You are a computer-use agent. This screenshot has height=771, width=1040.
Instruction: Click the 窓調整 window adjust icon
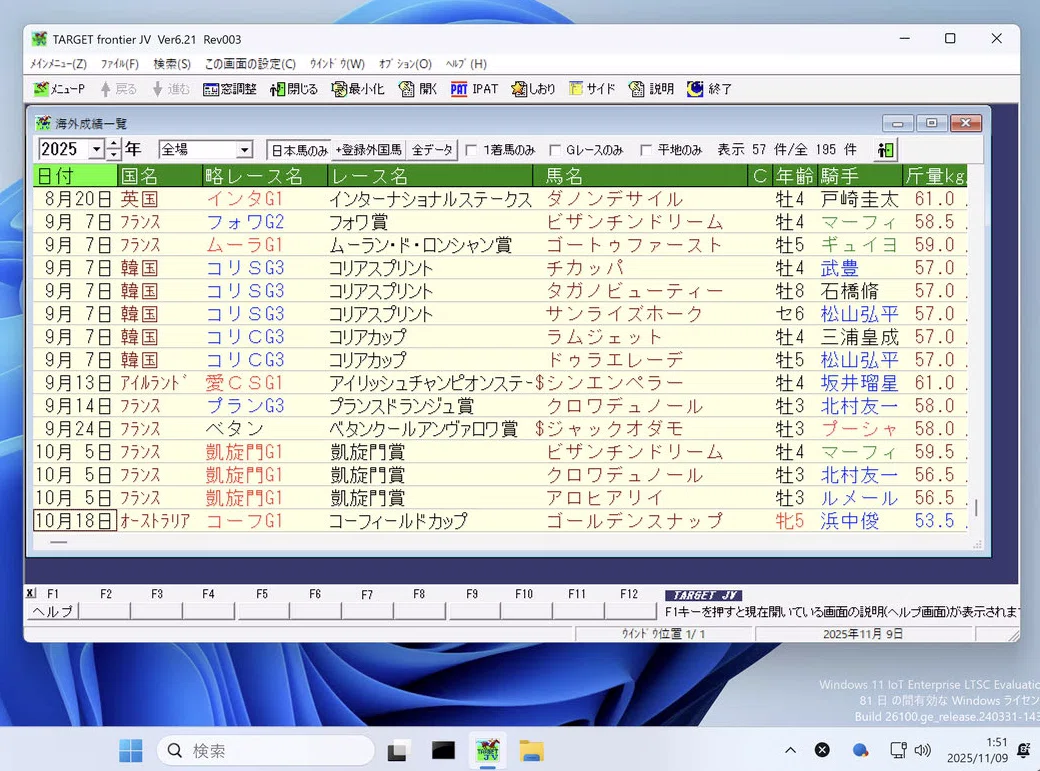[x=229, y=89]
